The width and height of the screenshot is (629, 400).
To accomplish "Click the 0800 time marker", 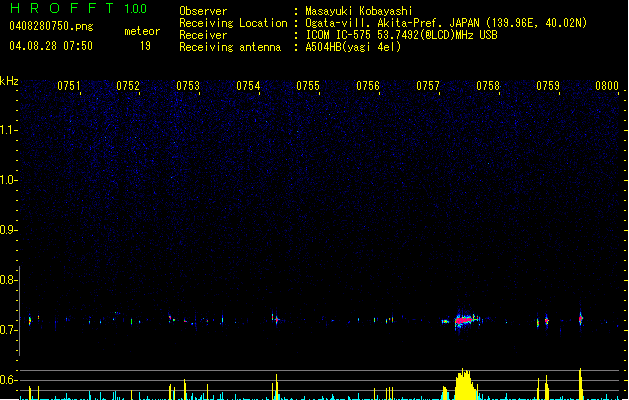I will [x=607, y=86].
